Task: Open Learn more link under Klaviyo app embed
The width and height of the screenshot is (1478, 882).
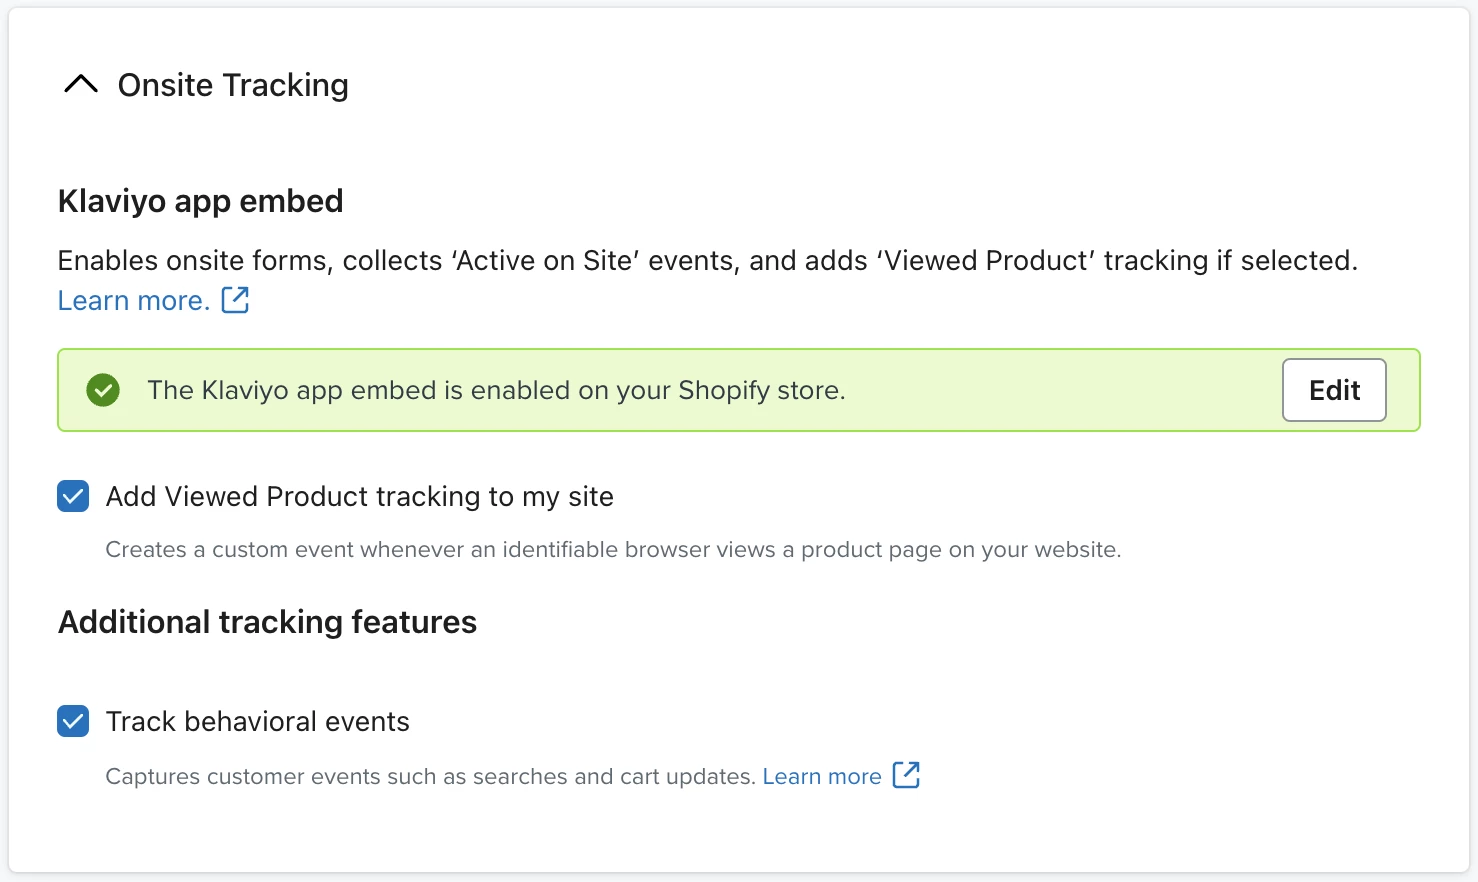Action: [133, 300]
